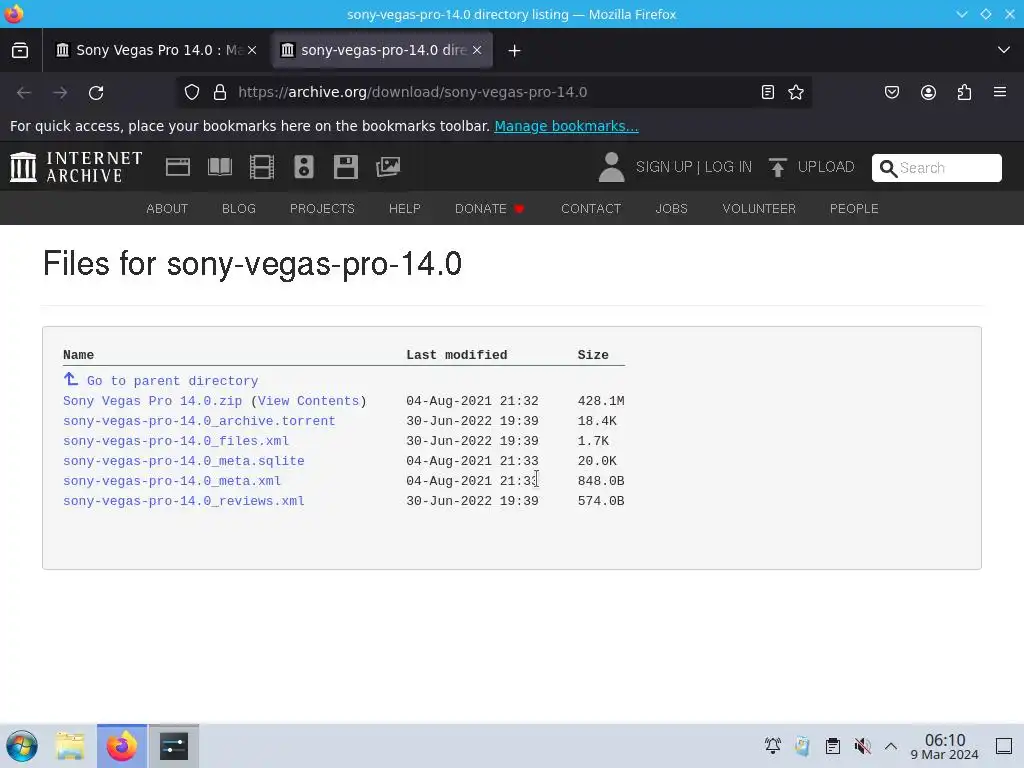1024x768 pixels.
Task: Click View Contents of the zip
Action: point(308,401)
